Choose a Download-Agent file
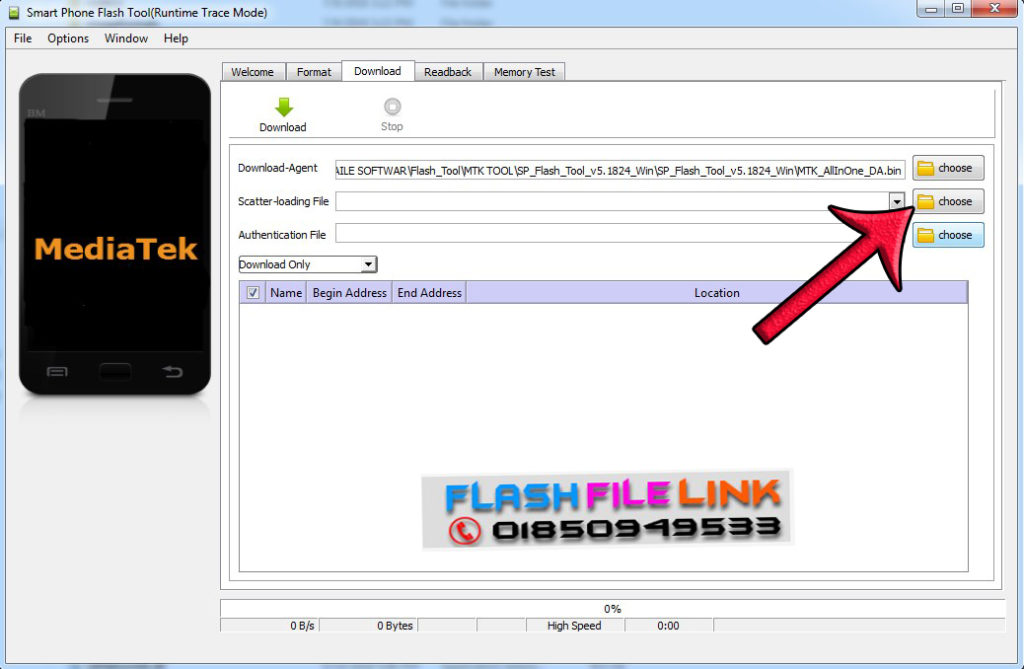1024x669 pixels. pos(948,168)
